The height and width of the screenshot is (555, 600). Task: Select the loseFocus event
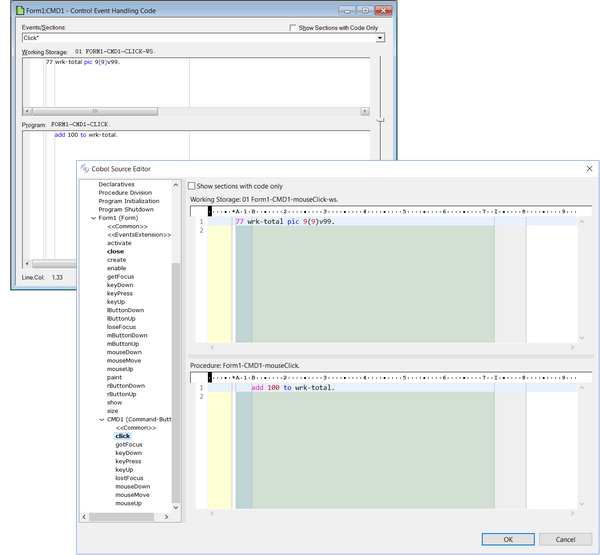tap(121, 327)
